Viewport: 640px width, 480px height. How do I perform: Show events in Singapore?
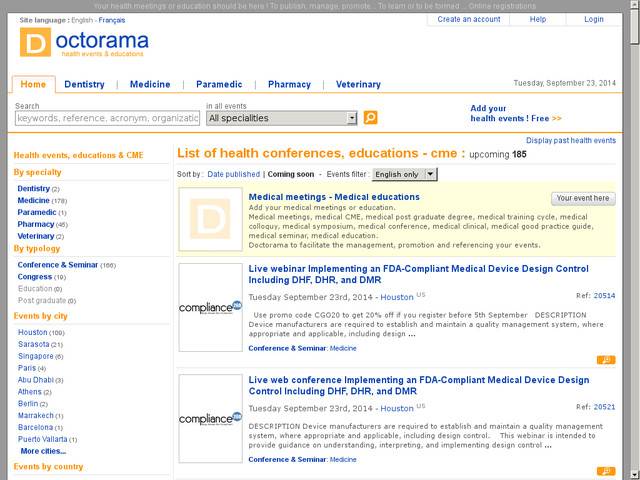click(36, 356)
